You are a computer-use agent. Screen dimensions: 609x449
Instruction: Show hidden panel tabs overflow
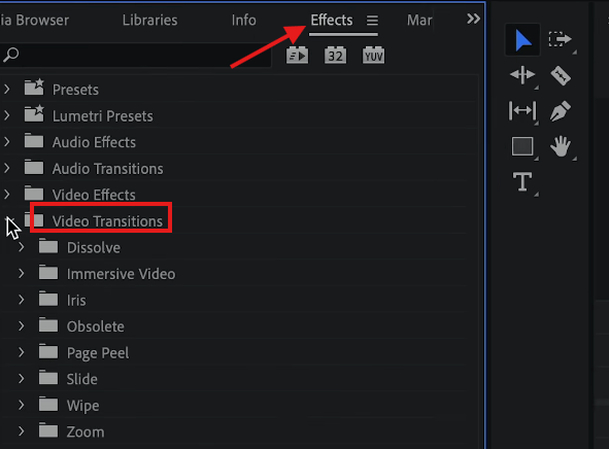tap(473, 19)
